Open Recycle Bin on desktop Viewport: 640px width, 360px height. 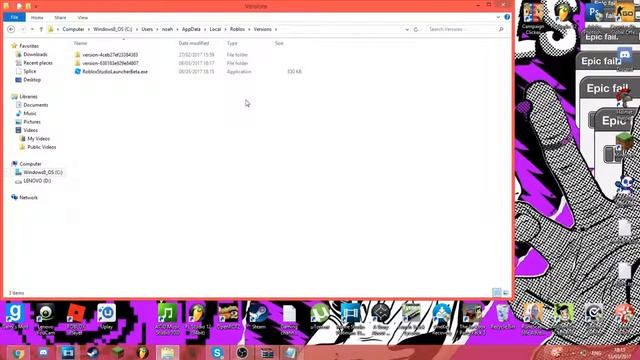coord(503,317)
